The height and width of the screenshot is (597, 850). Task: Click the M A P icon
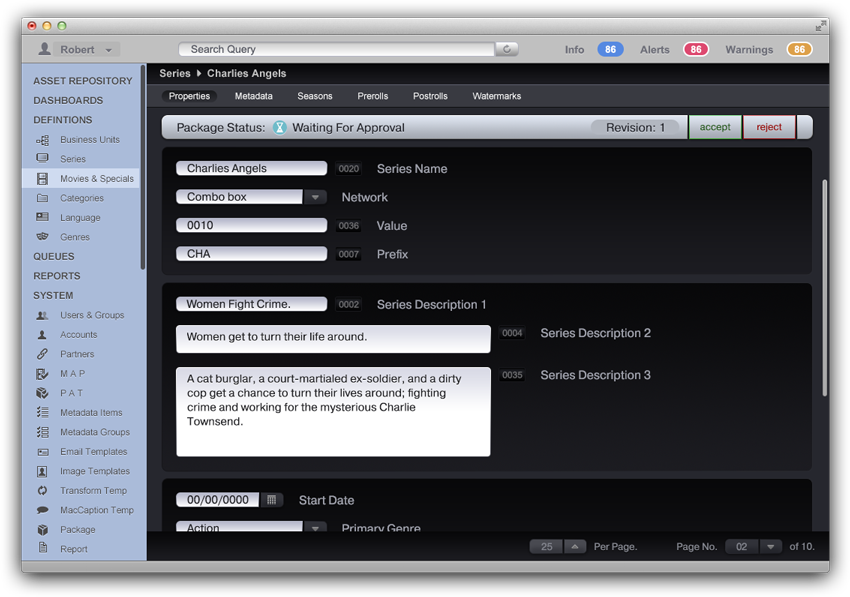tap(42, 374)
